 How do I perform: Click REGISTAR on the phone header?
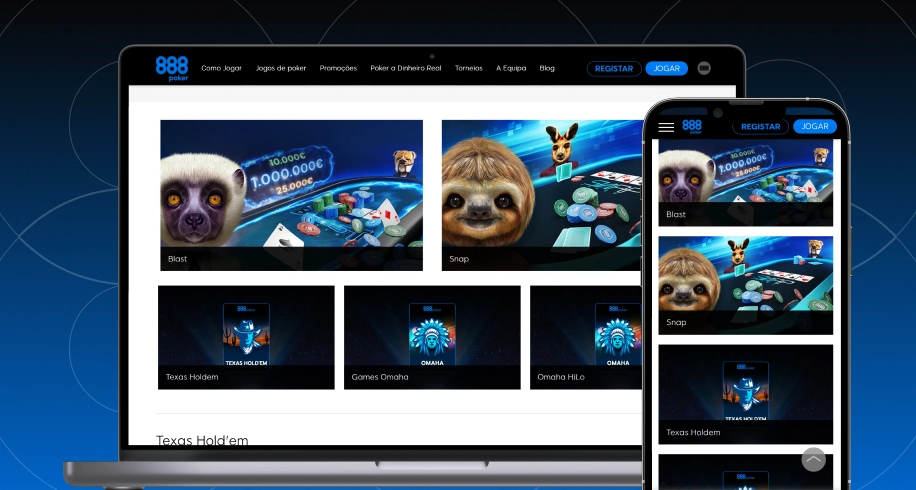761,127
